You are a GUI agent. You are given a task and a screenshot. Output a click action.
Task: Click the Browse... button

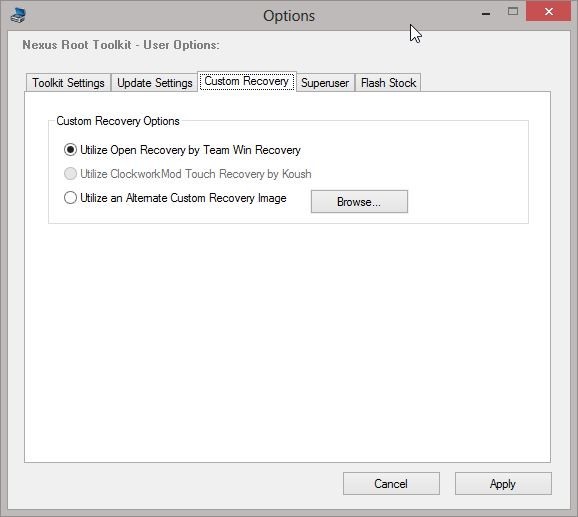point(359,202)
